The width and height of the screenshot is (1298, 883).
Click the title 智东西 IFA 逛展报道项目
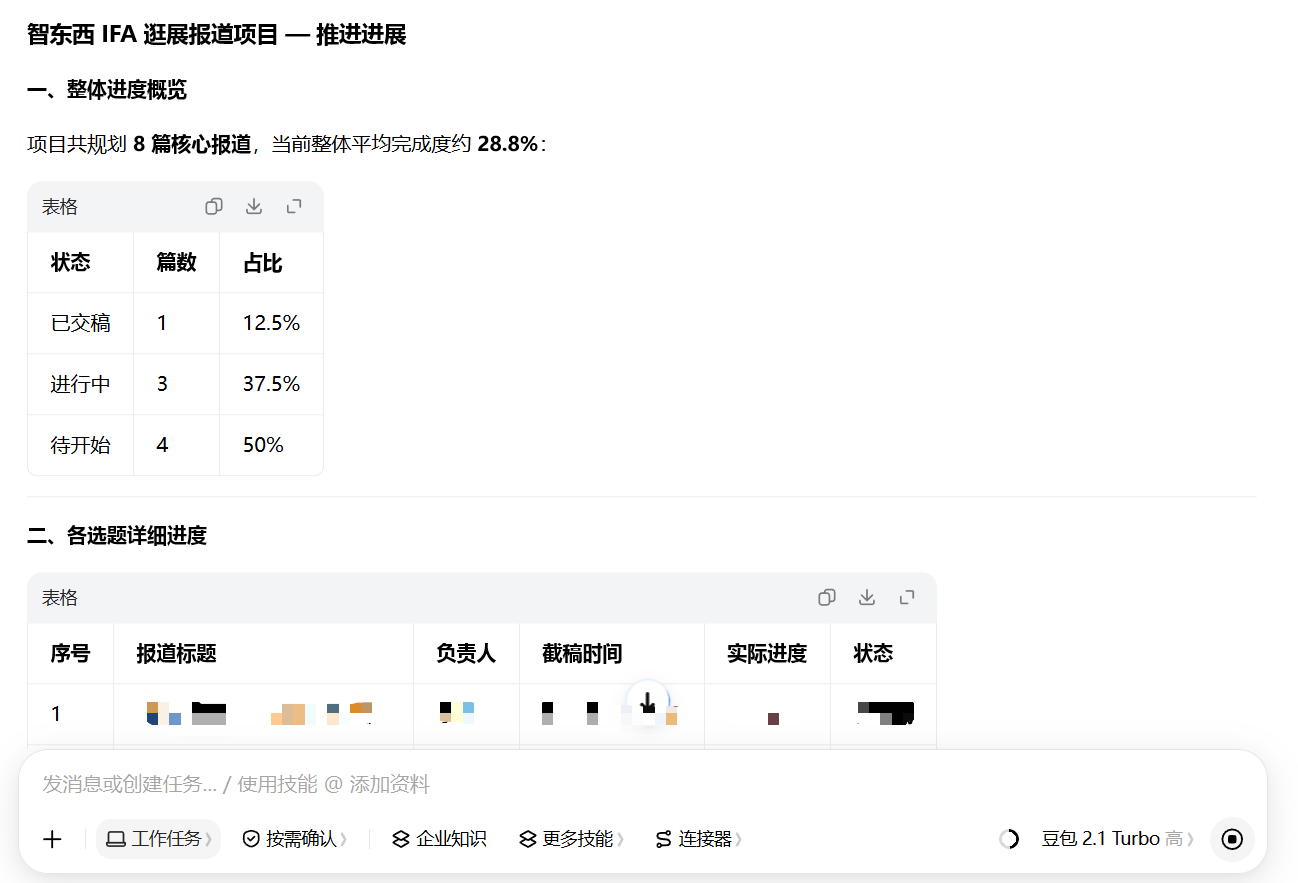(153, 35)
